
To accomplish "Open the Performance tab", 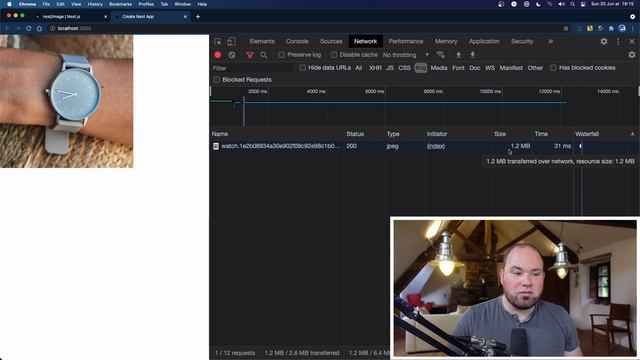I will click(x=406, y=41).
